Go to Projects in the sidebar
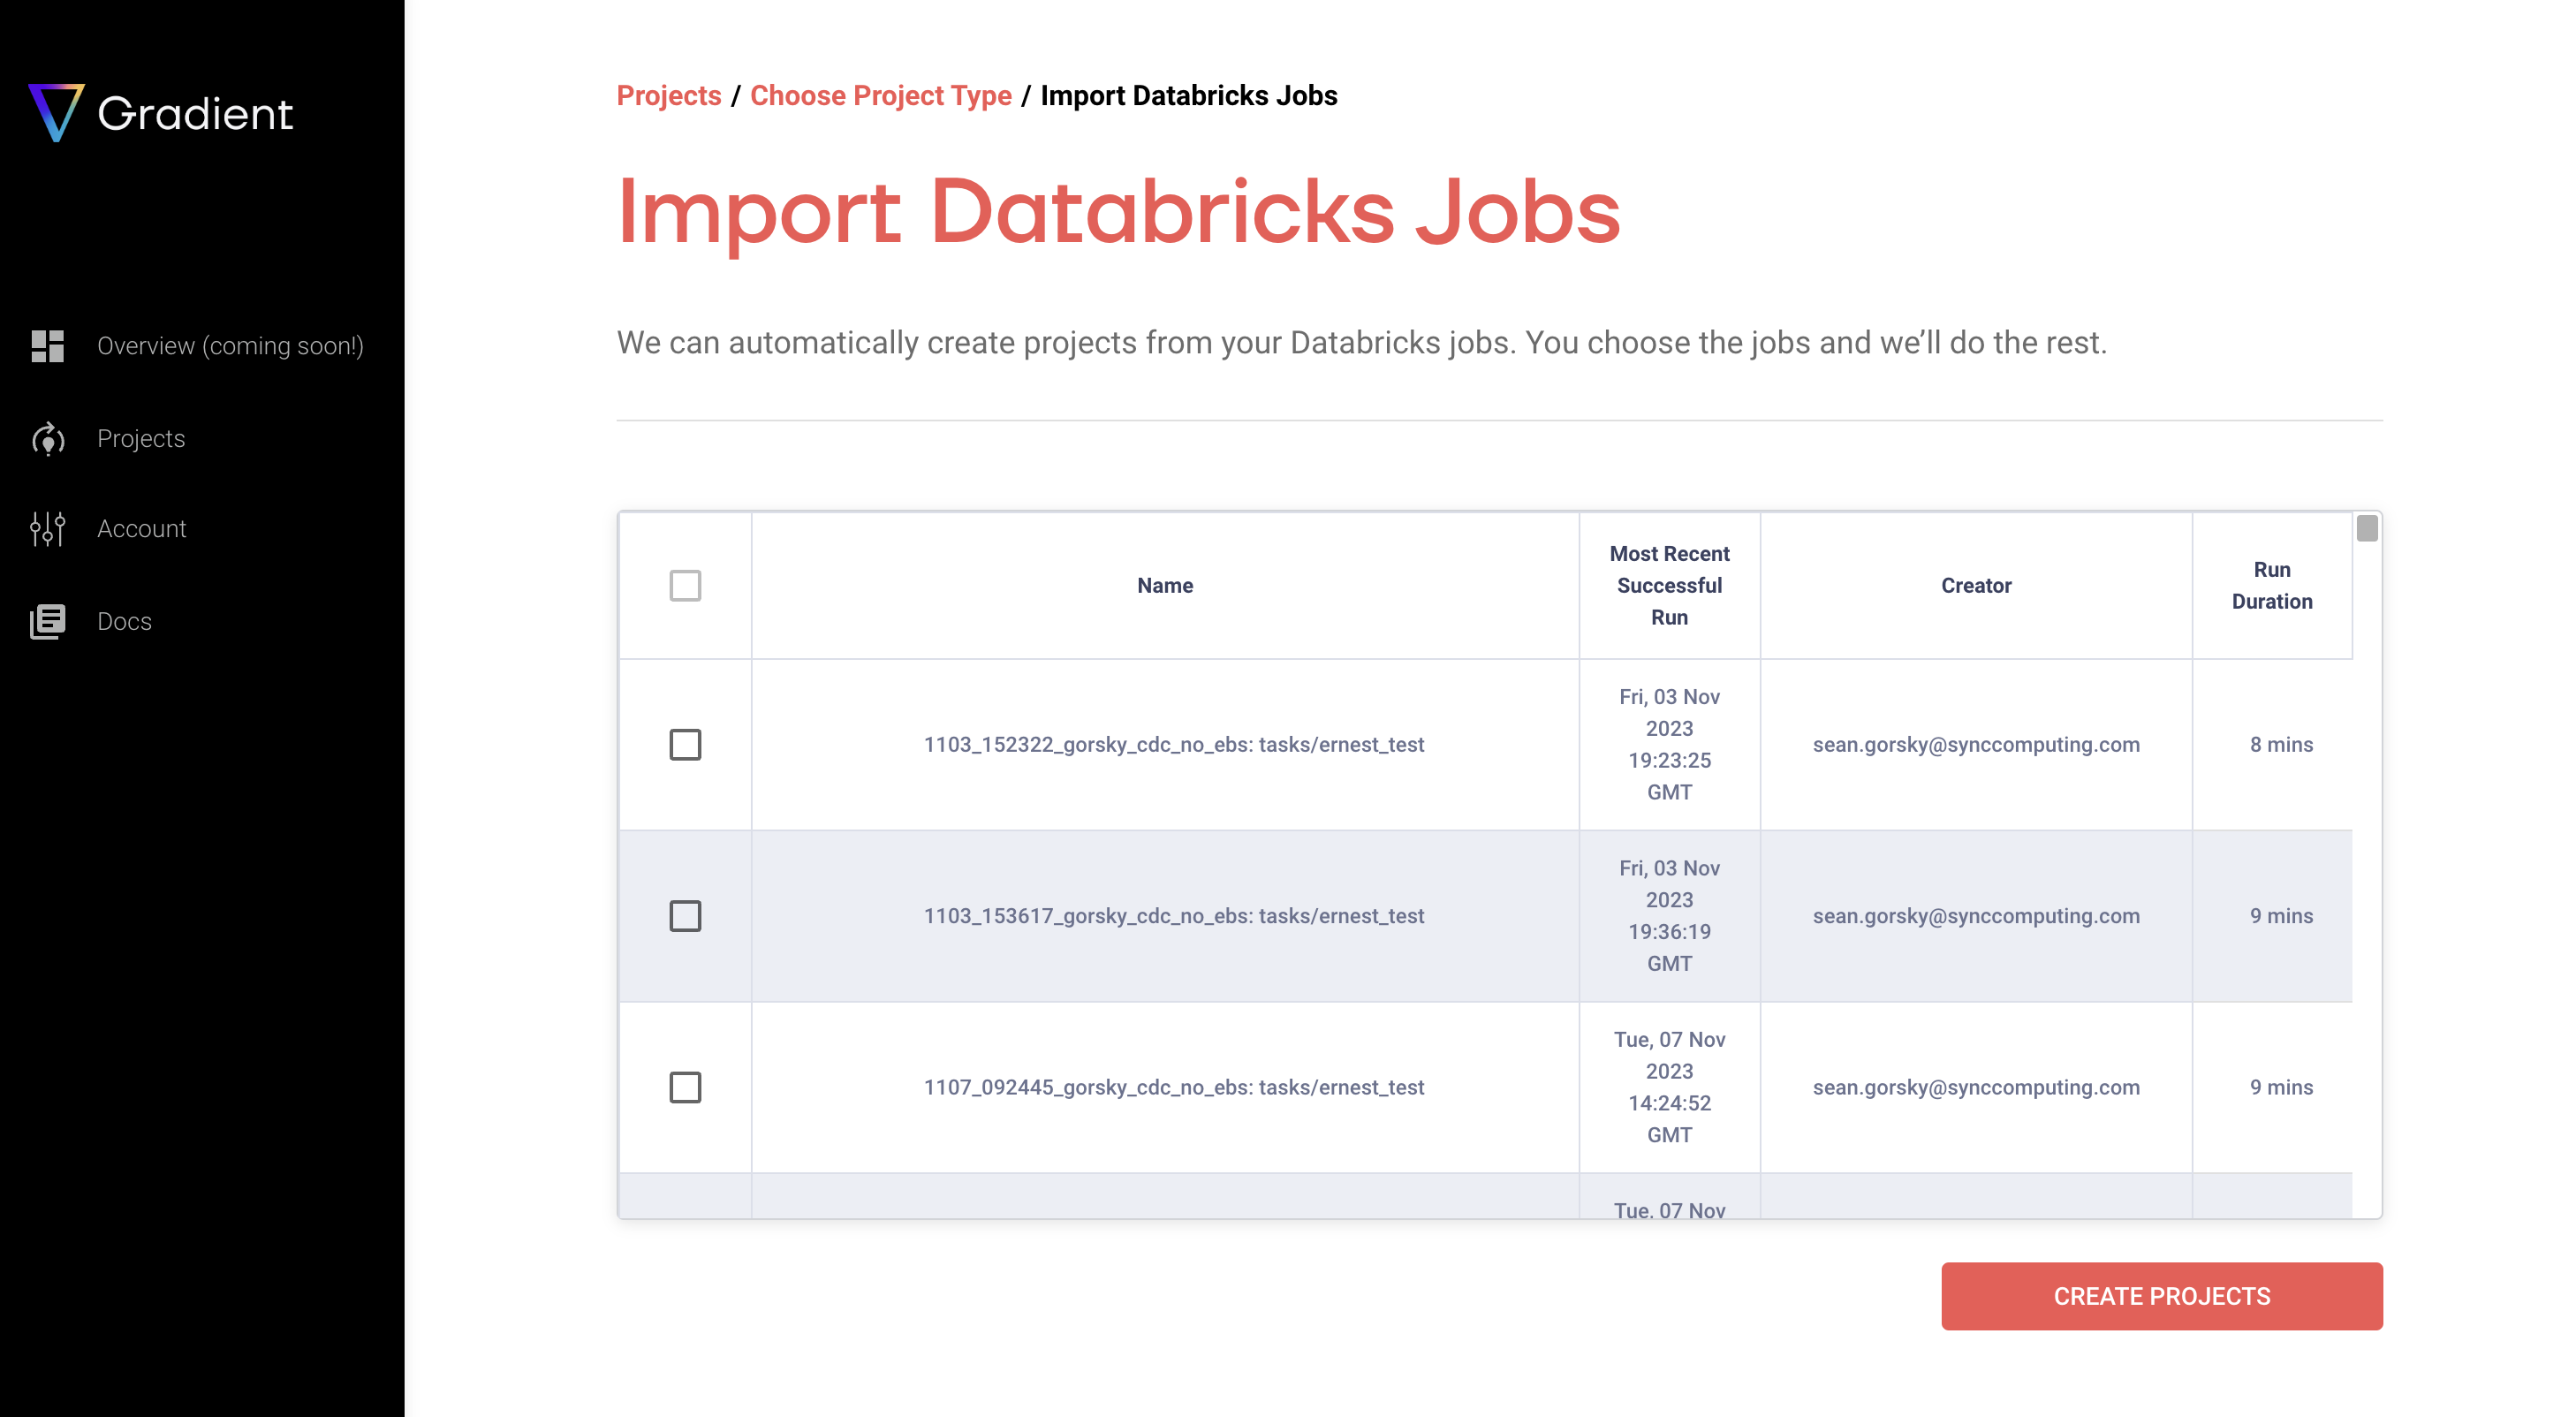The width and height of the screenshot is (2576, 1417). [141, 439]
